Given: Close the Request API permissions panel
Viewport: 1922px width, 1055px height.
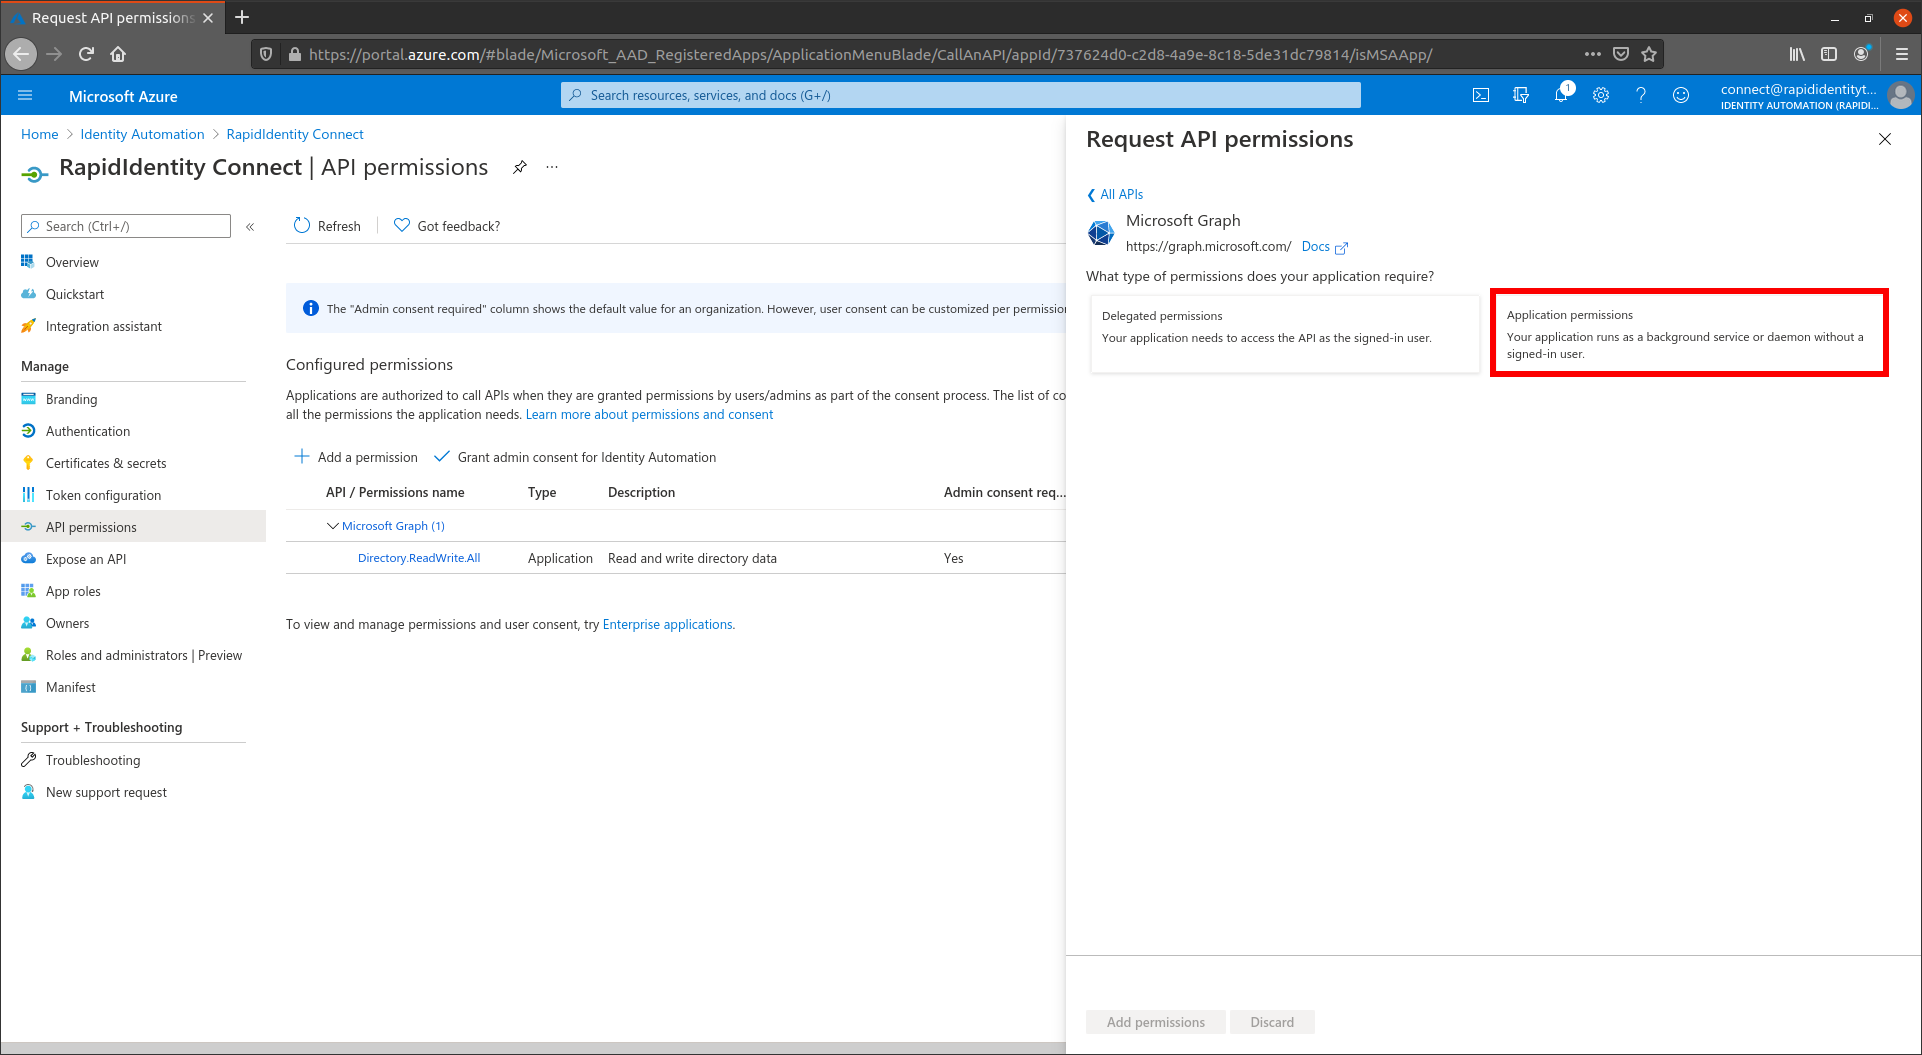Looking at the screenshot, I should point(1885,139).
